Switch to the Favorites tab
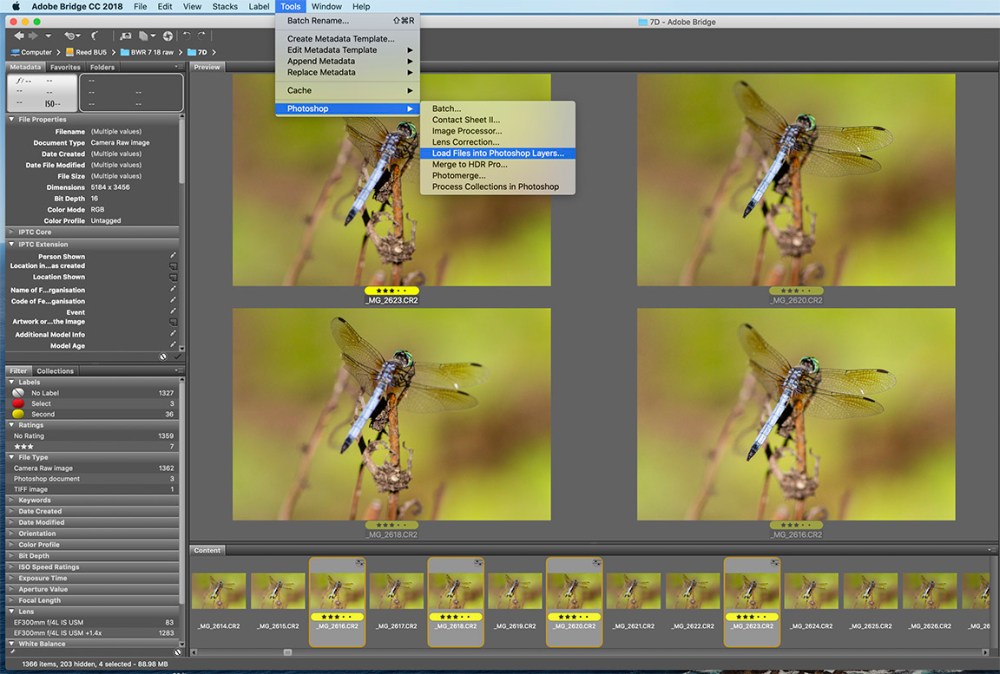 pos(64,67)
